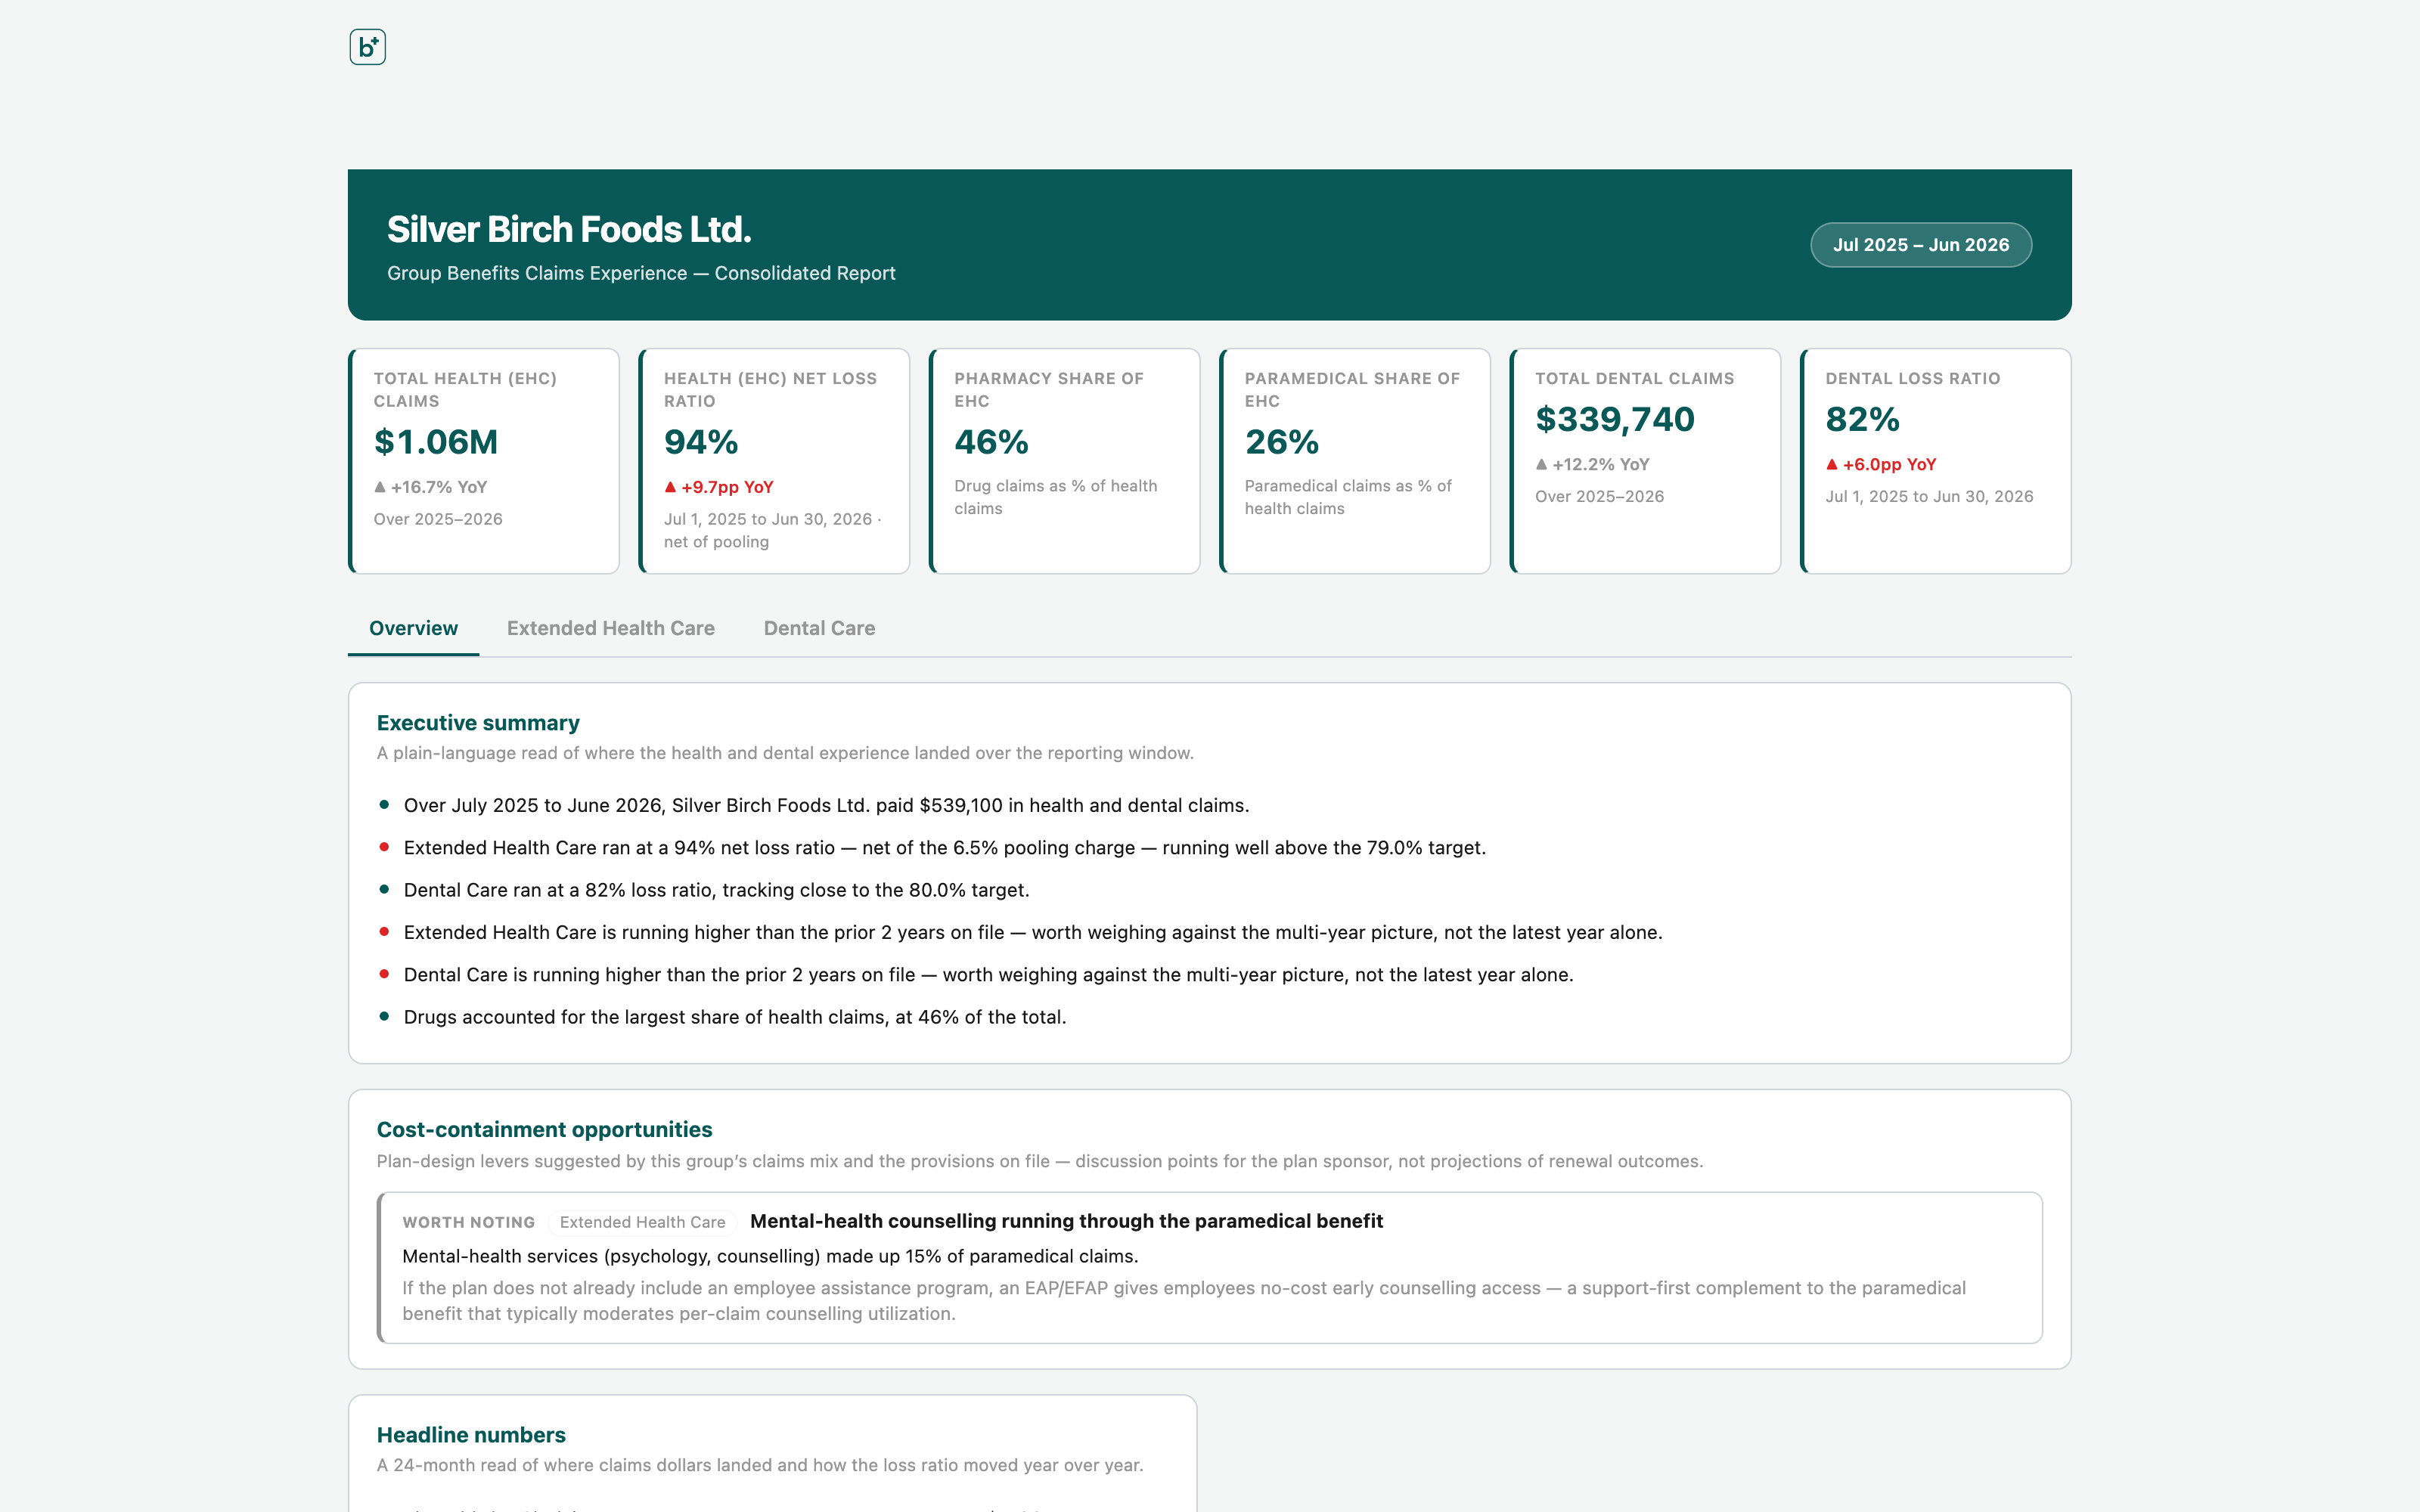The height and width of the screenshot is (1512, 2420).
Task: Select the Health (EHC) Net Loss Ratio card
Action: click(x=774, y=461)
